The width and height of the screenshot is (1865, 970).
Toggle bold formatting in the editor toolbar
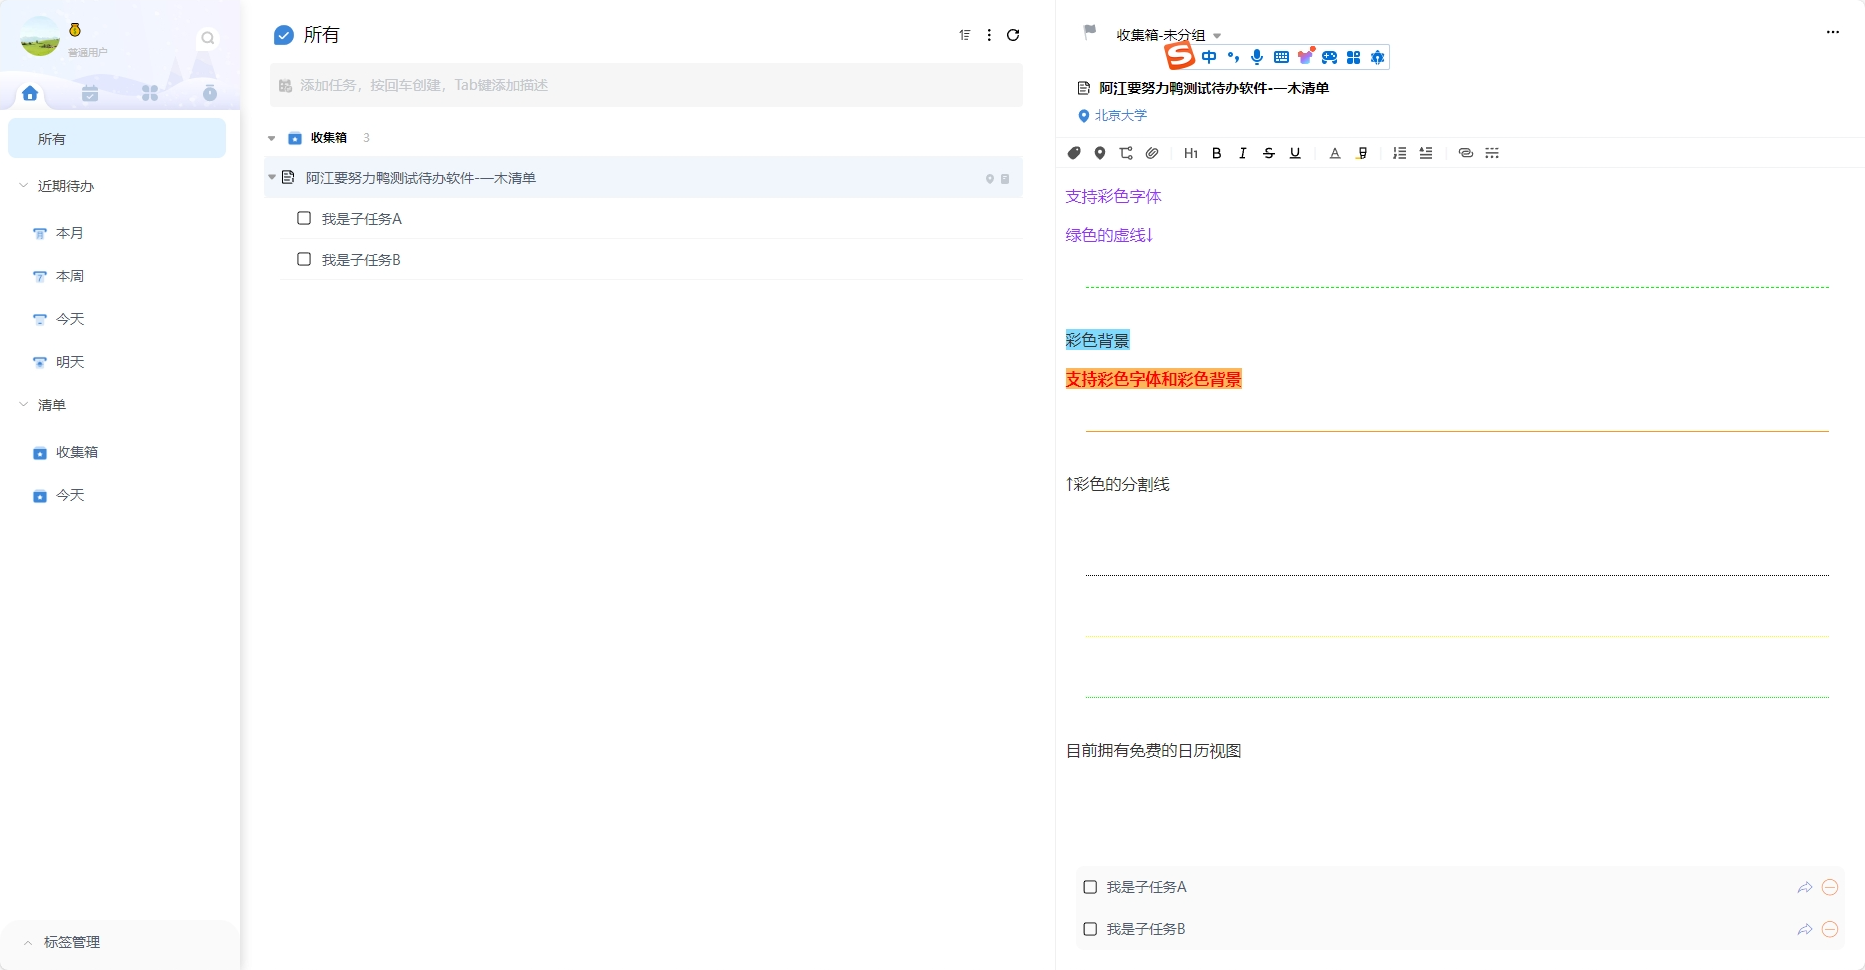[x=1216, y=153]
